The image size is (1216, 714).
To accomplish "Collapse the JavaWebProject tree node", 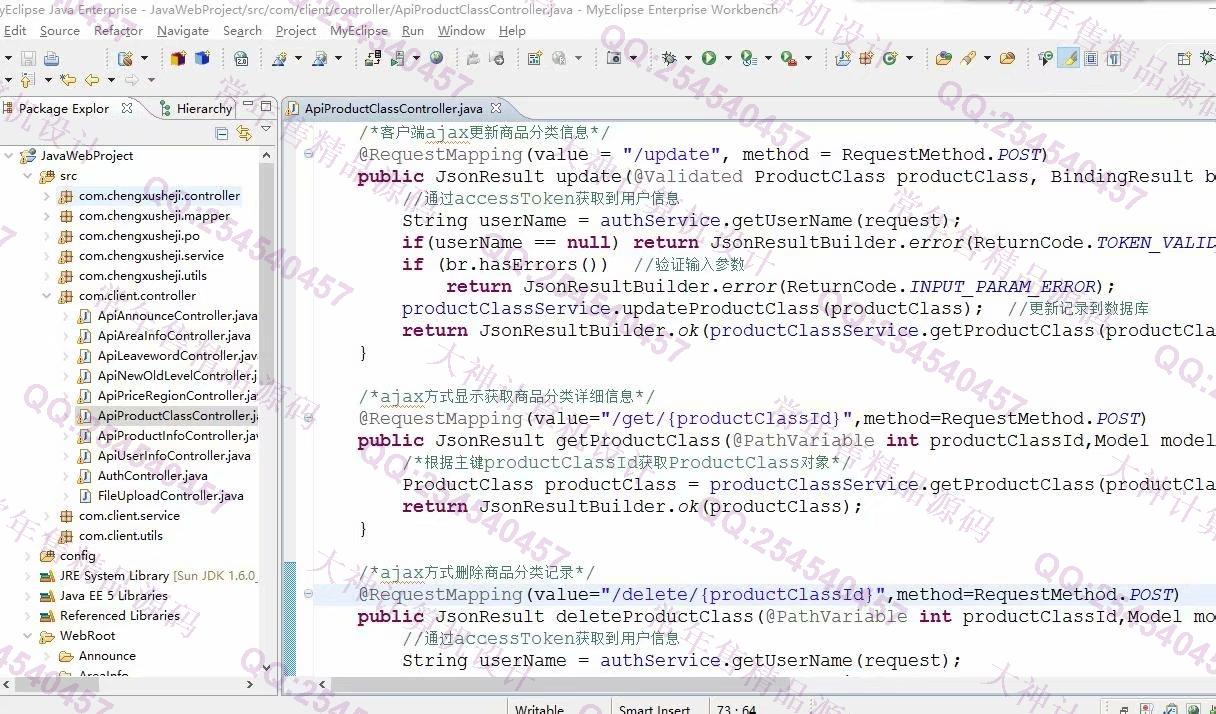I will (x=9, y=156).
